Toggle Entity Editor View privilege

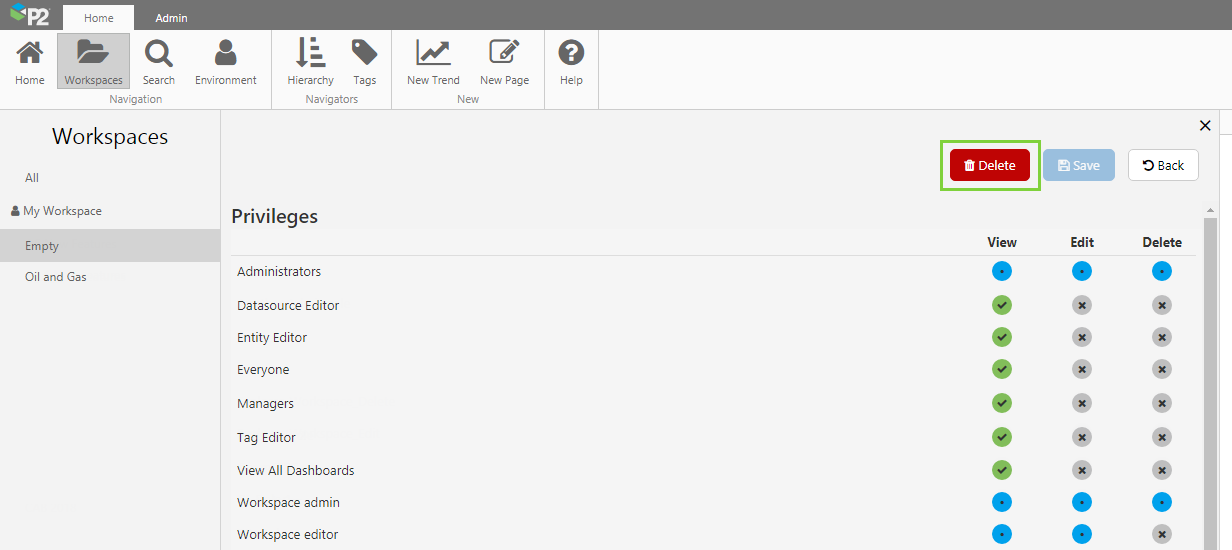pos(1002,337)
